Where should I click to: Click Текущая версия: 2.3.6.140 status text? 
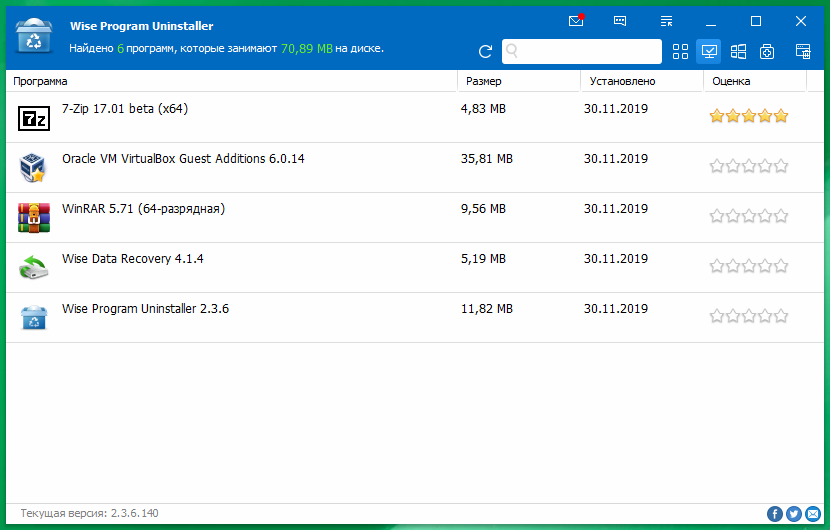(89, 513)
